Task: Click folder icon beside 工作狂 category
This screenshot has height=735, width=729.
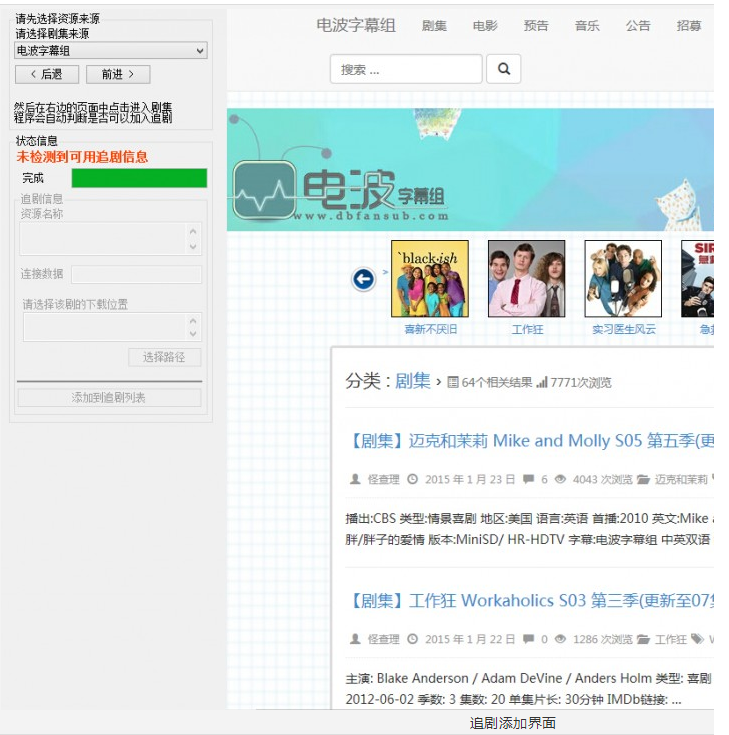Action: pyautogui.click(x=643, y=639)
